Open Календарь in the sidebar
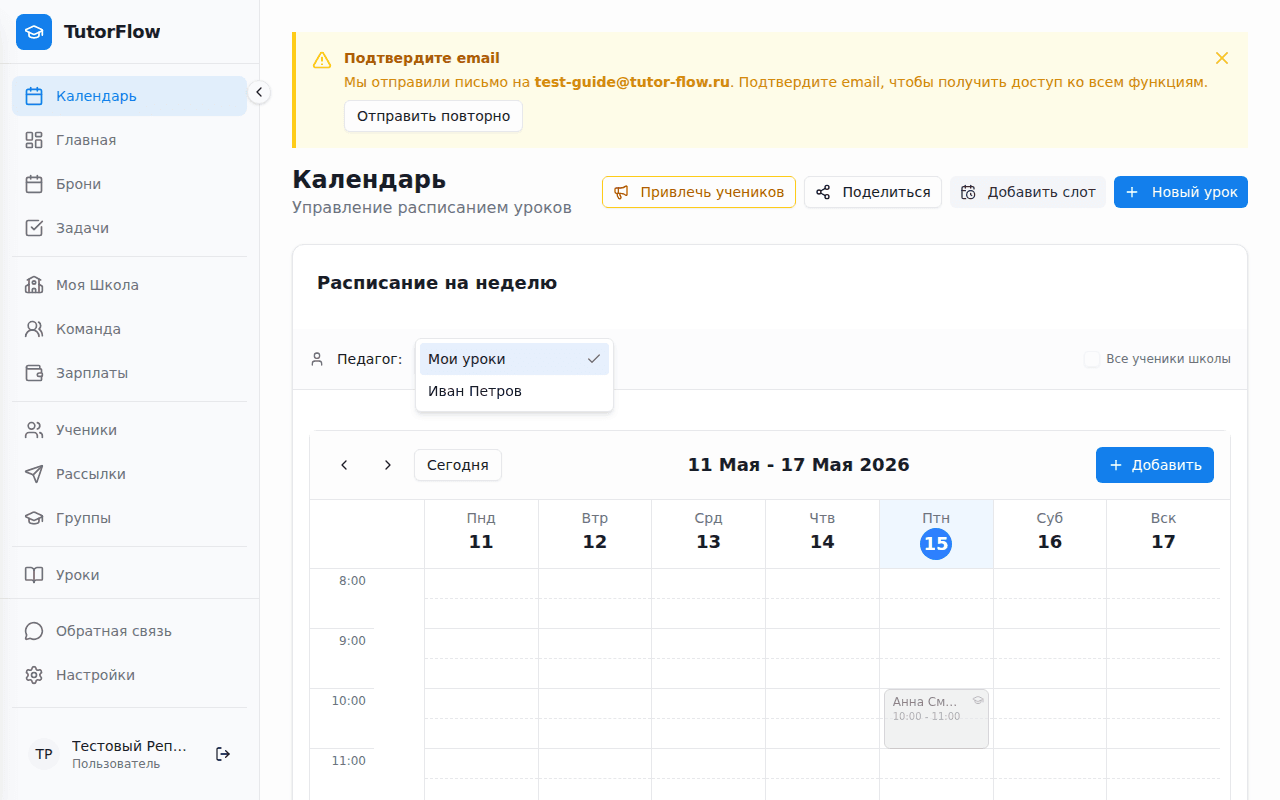The width and height of the screenshot is (1280, 800). pyautogui.click(x=129, y=96)
